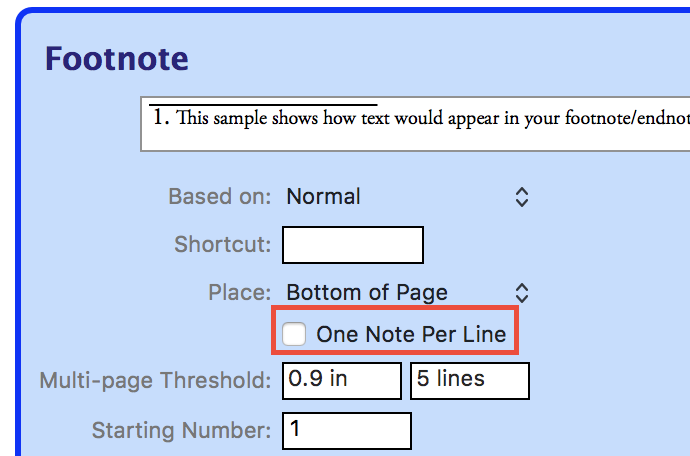The image size is (690, 456).
Task: Enable the One Note Per Line checkbox
Action: 294,334
